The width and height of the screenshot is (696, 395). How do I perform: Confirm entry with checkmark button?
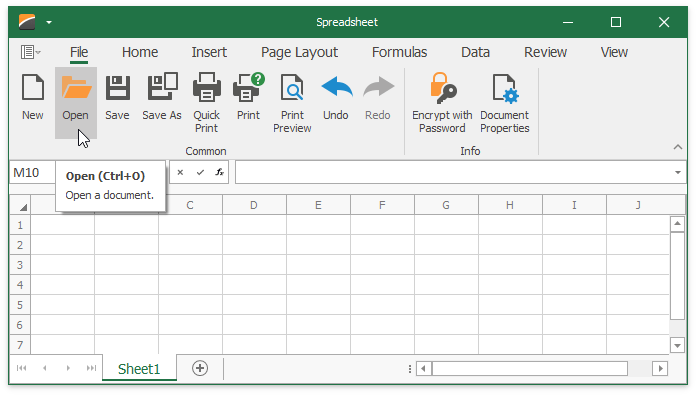coord(200,172)
